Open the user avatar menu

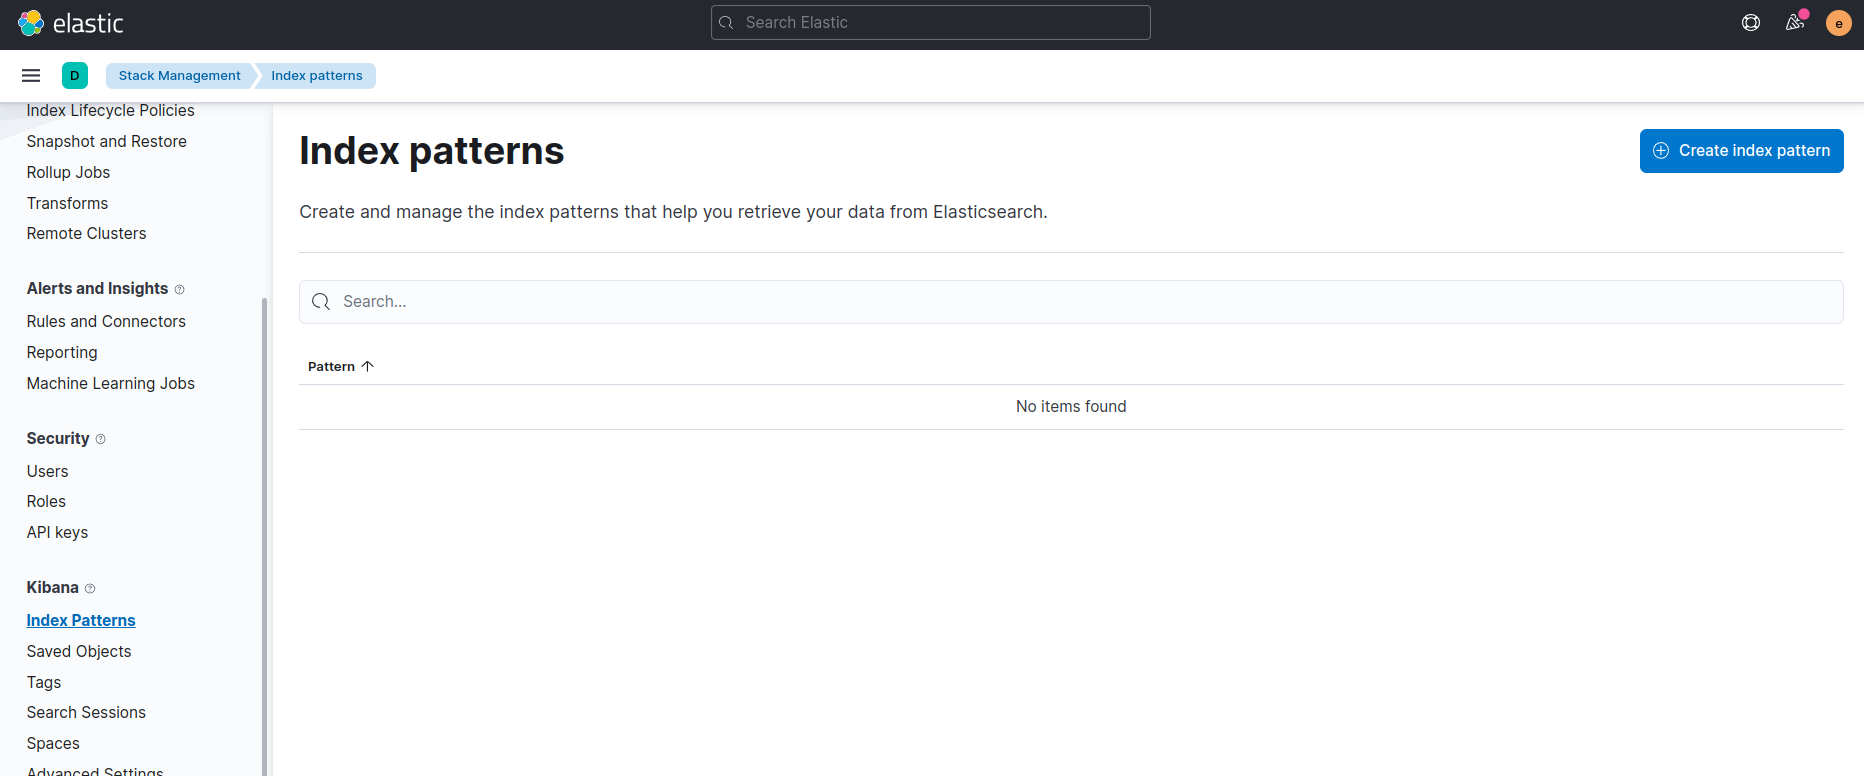1839,23
